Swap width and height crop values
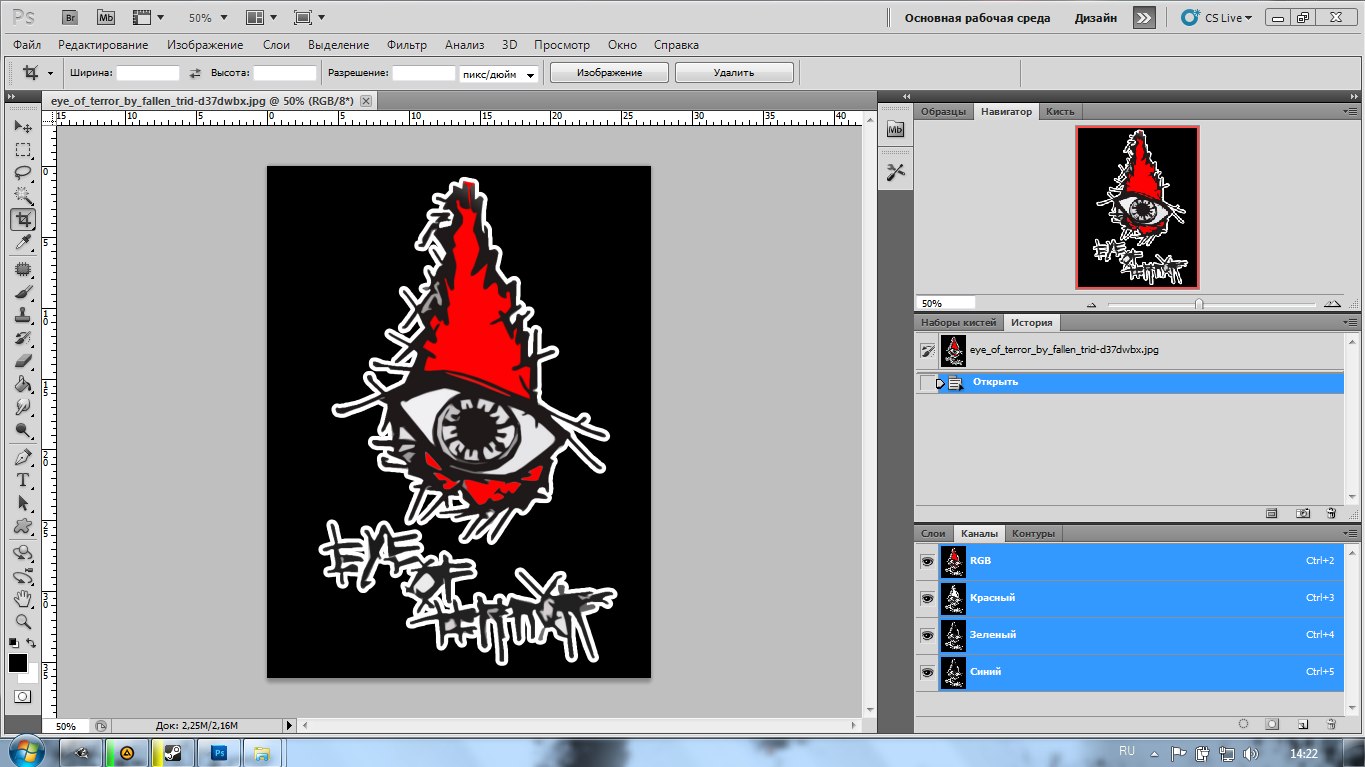The height and width of the screenshot is (767, 1365). click(x=195, y=73)
